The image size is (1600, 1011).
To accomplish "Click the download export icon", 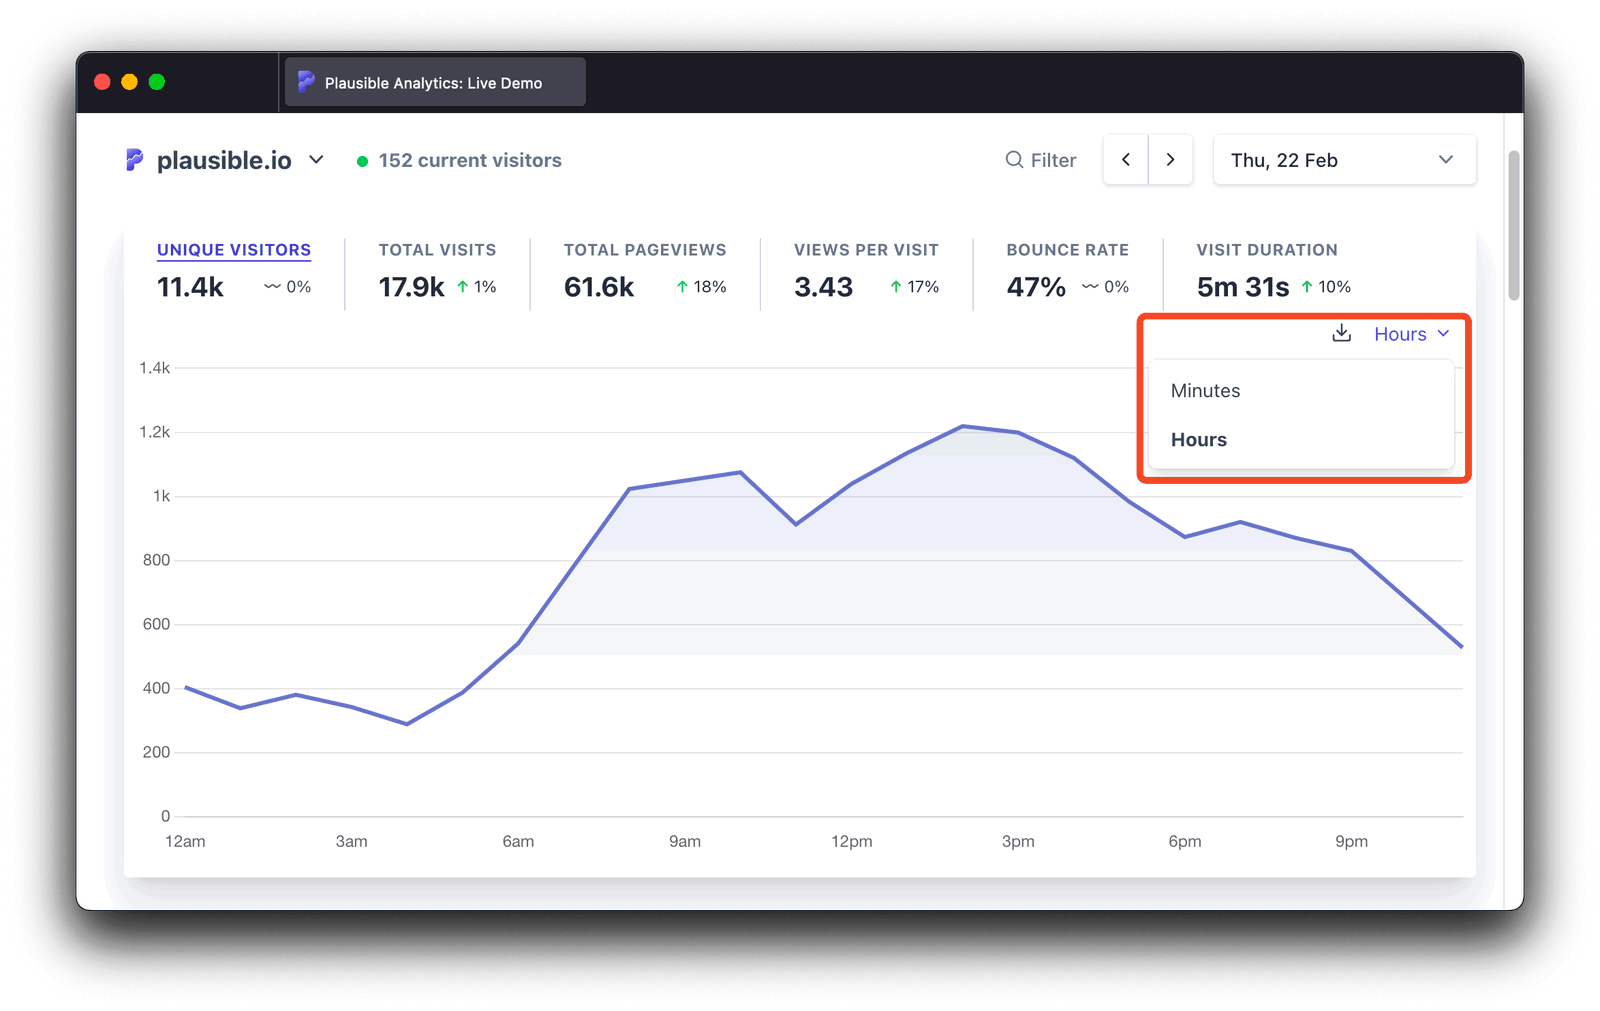I will pyautogui.click(x=1341, y=334).
